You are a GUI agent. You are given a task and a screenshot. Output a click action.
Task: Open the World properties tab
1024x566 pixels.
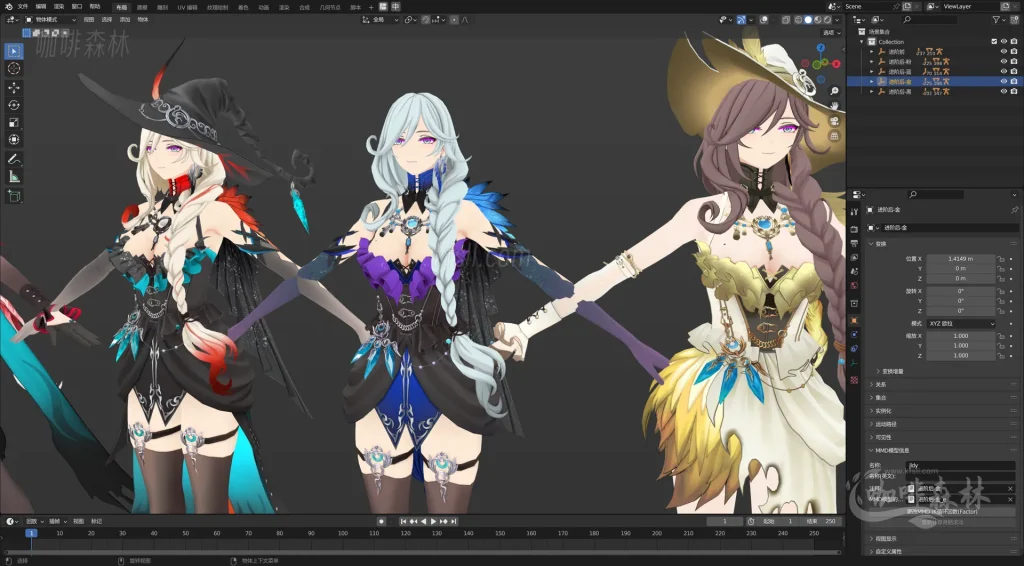point(854,285)
